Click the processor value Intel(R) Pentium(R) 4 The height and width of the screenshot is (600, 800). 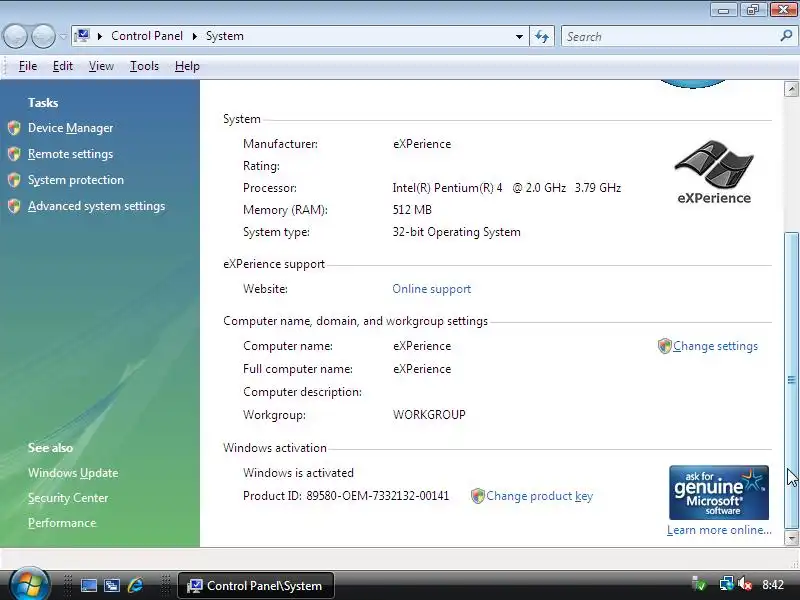[447, 188]
